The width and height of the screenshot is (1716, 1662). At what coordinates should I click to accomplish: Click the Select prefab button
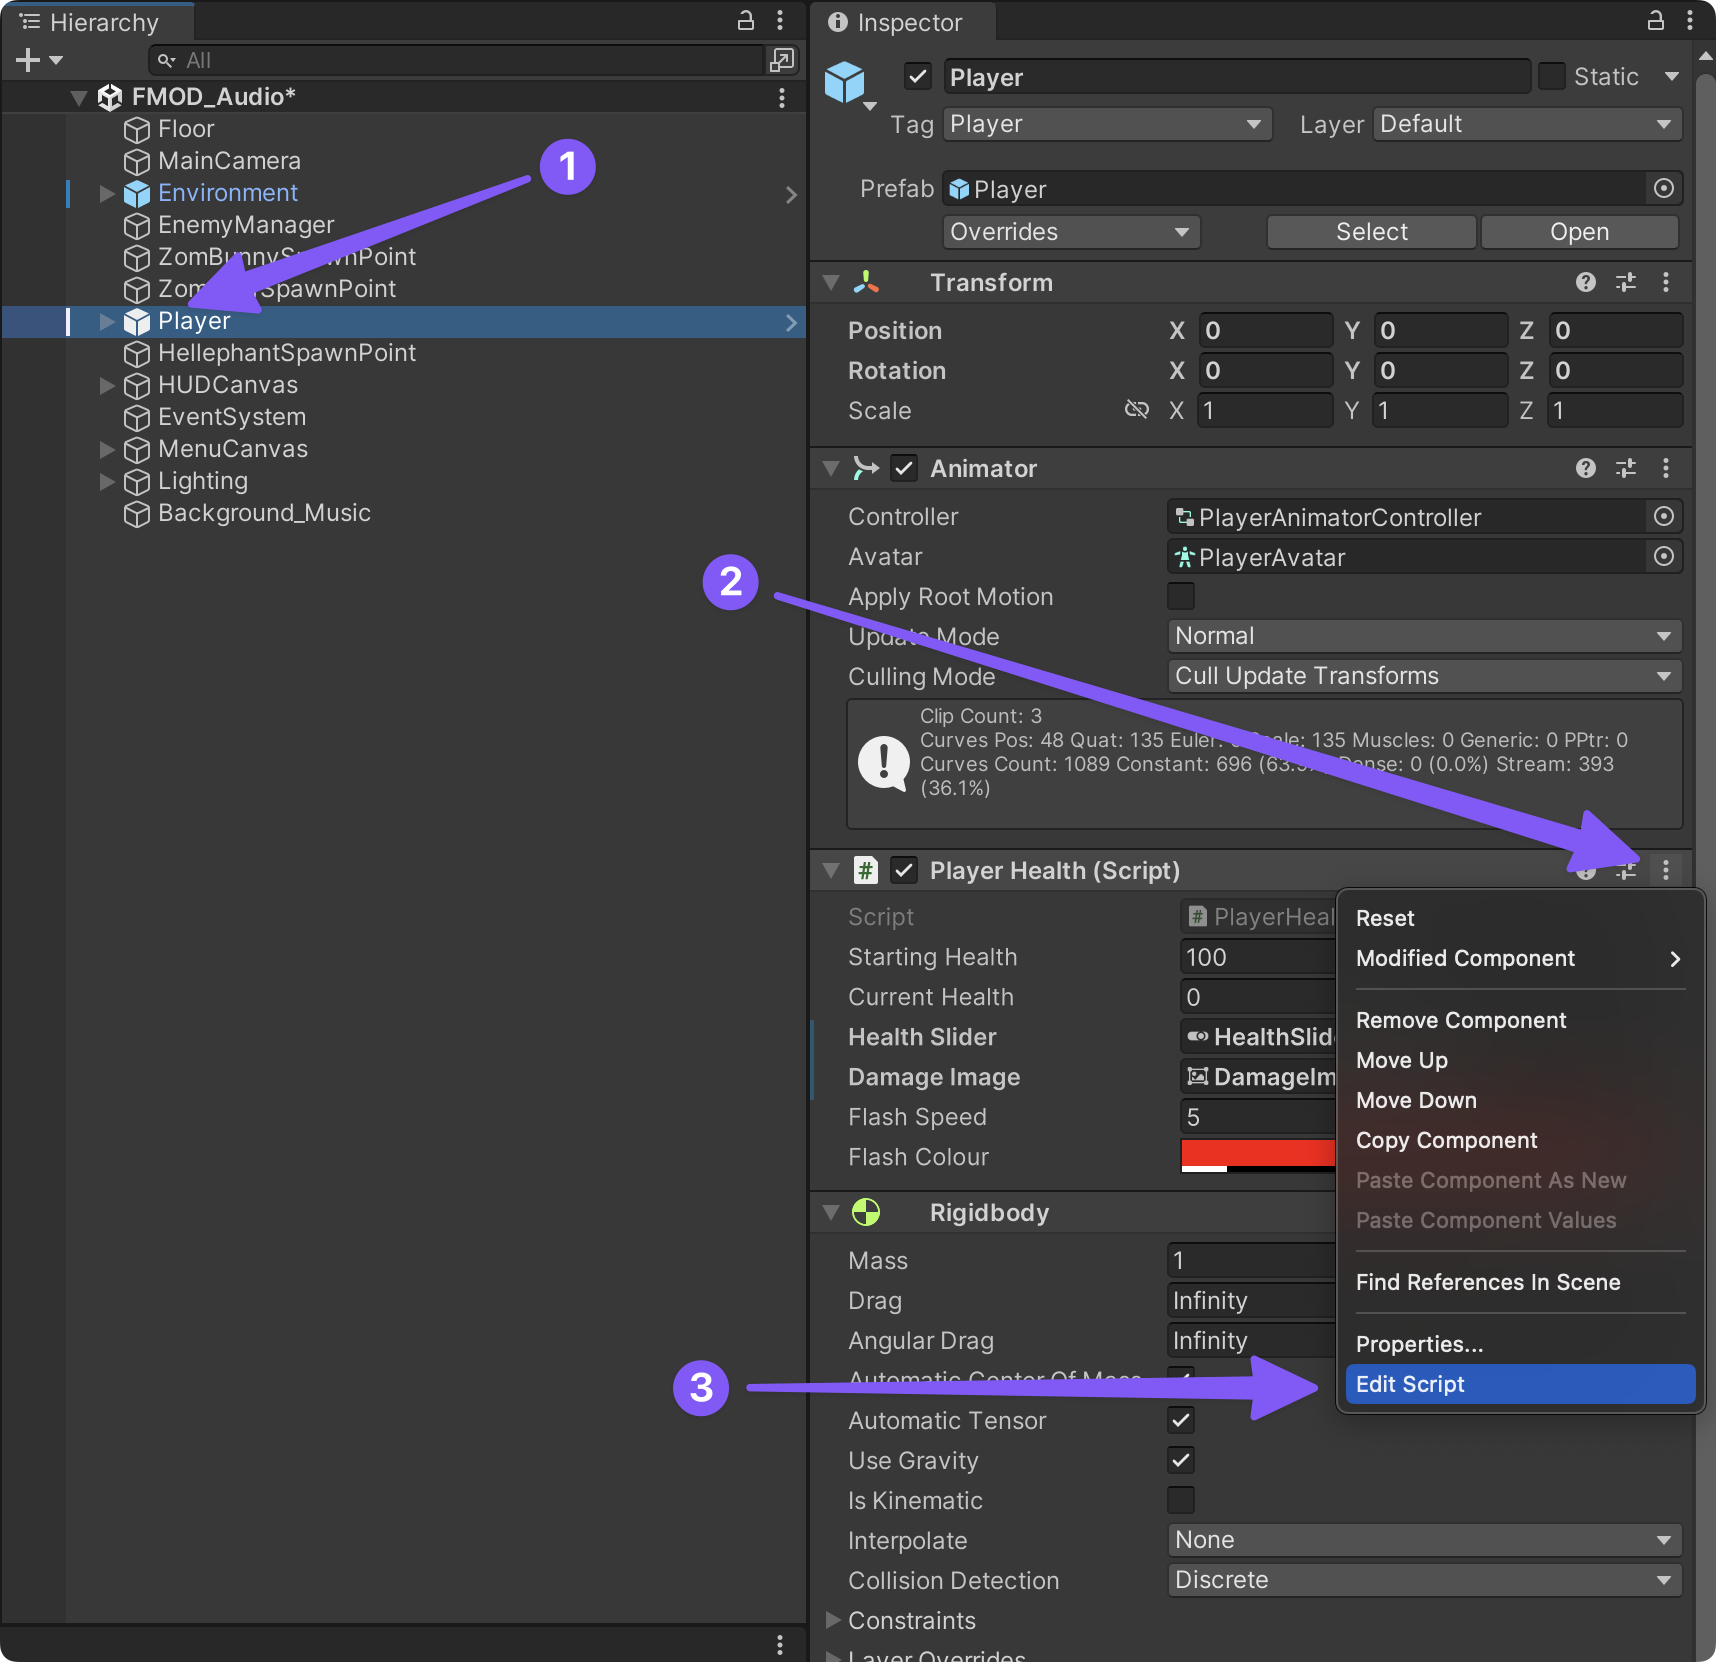point(1371,232)
